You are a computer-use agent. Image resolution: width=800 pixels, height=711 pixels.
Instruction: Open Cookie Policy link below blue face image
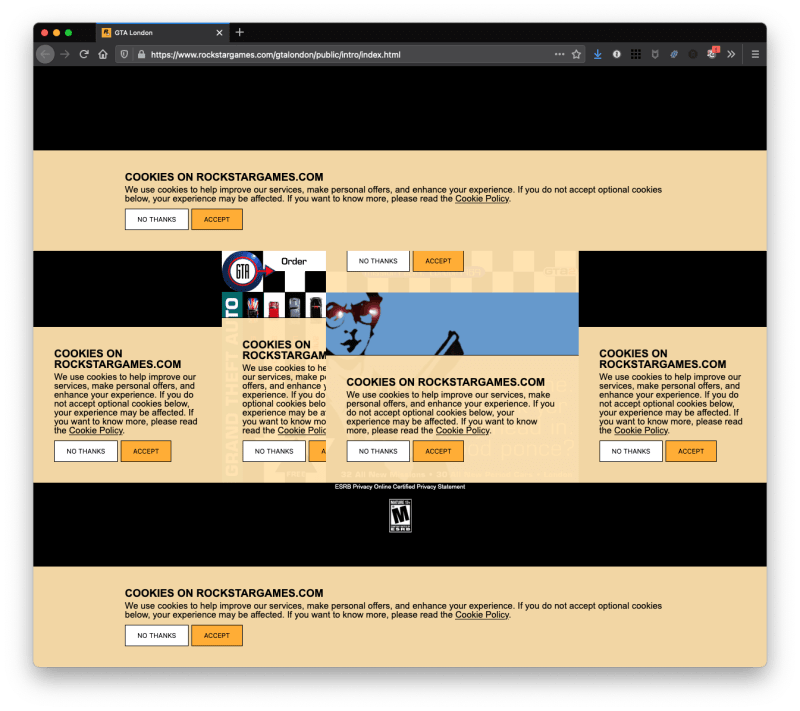tap(463, 430)
